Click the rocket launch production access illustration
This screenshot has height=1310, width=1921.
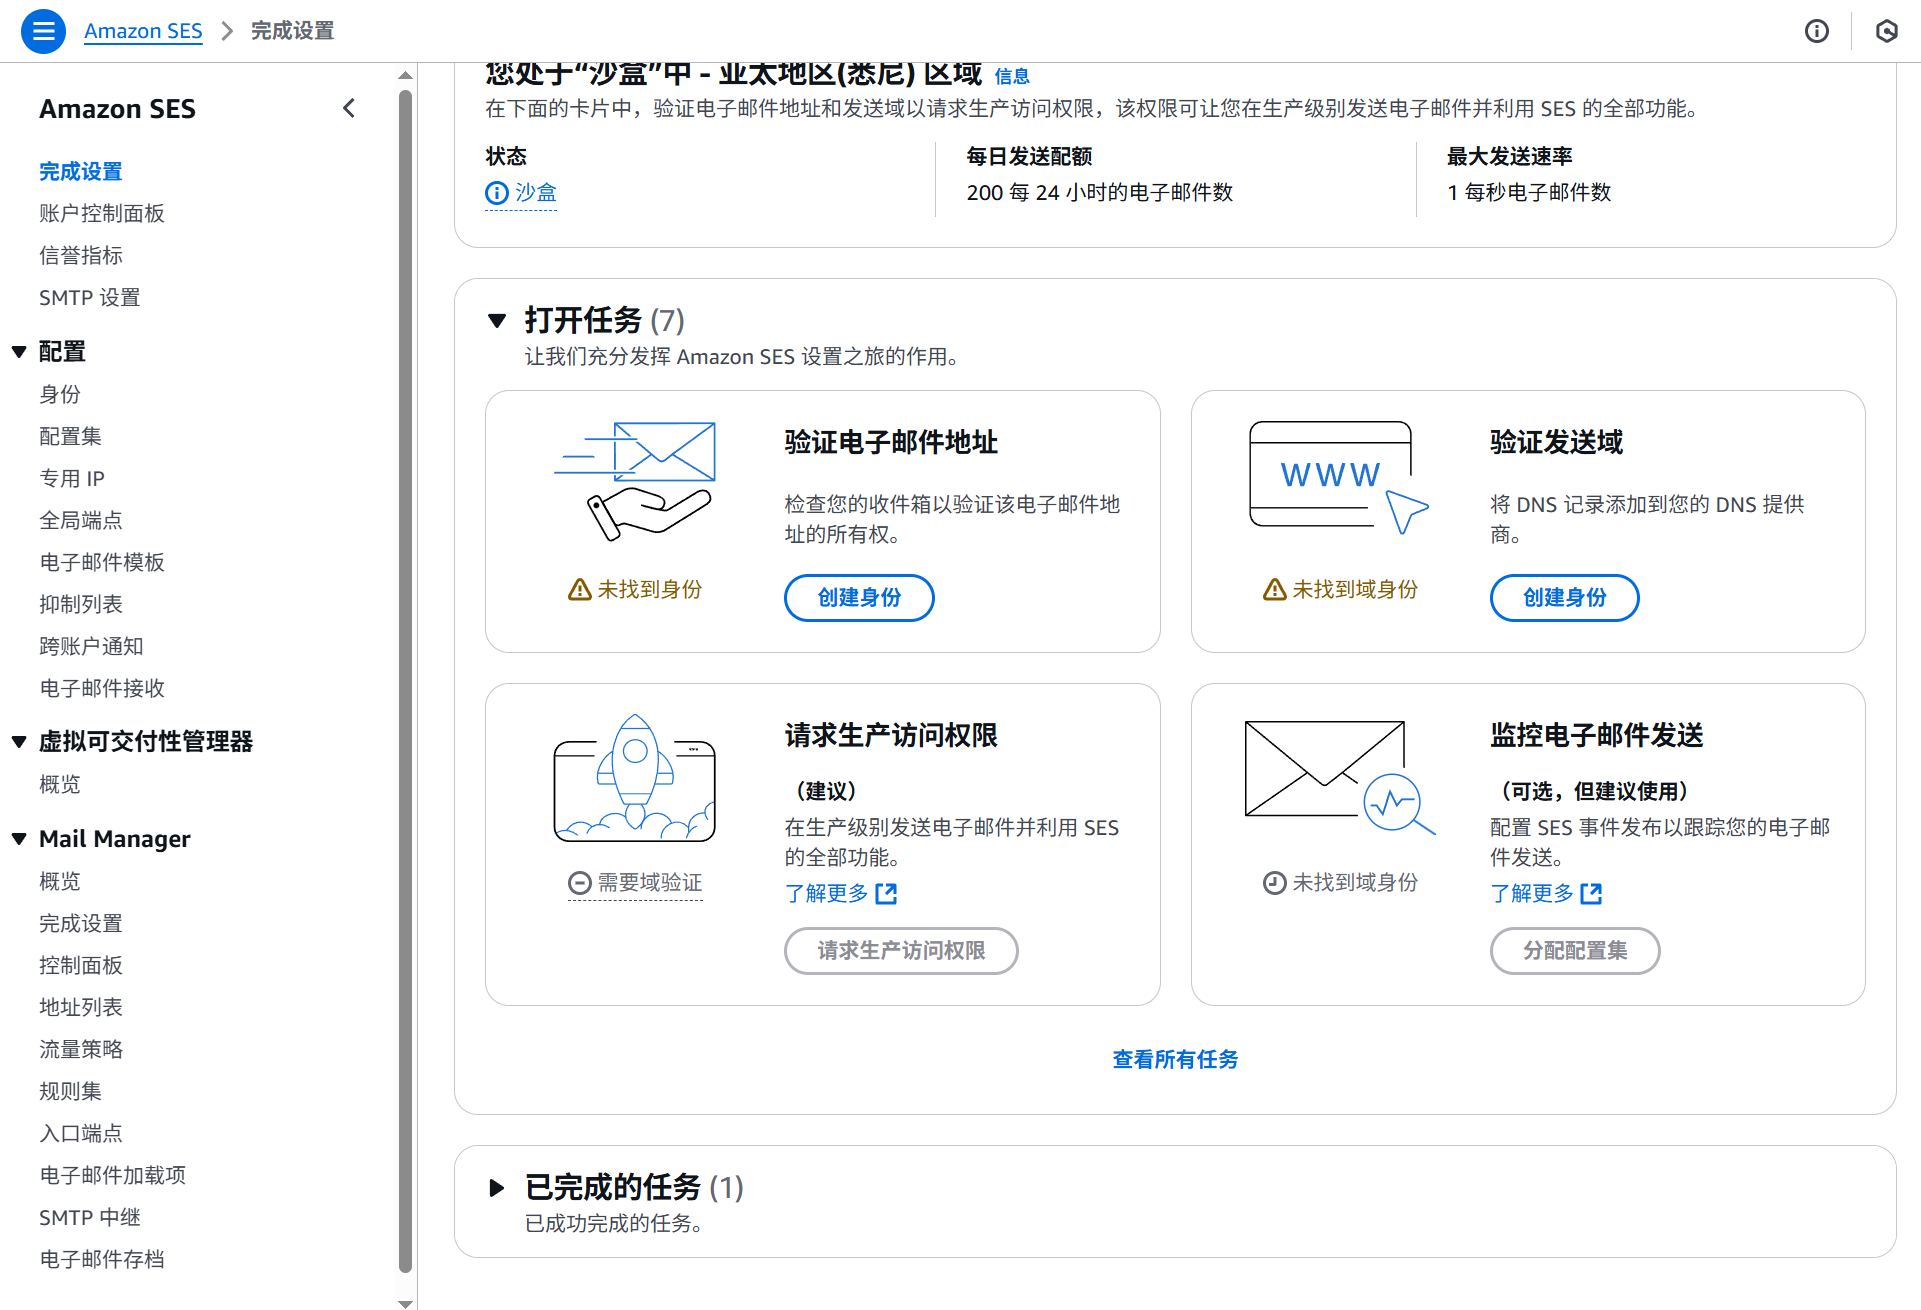pos(635,778)
